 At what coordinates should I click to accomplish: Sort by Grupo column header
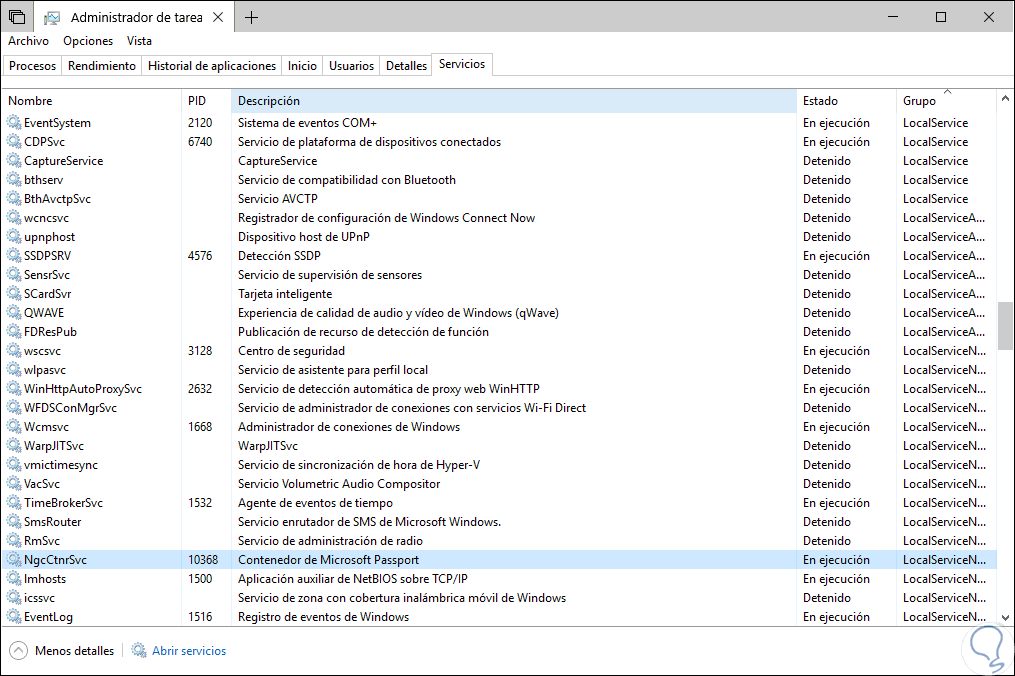(x=946, y=101)
